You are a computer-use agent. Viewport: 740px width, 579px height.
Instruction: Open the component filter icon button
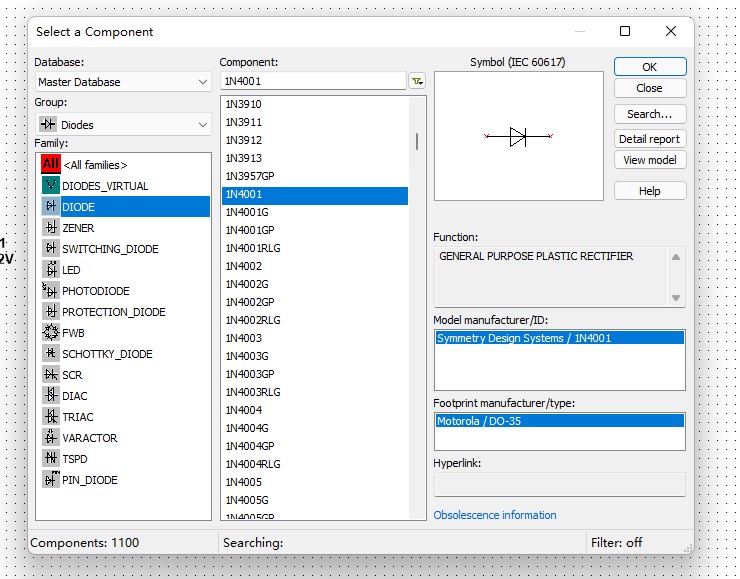coord(417,81)
